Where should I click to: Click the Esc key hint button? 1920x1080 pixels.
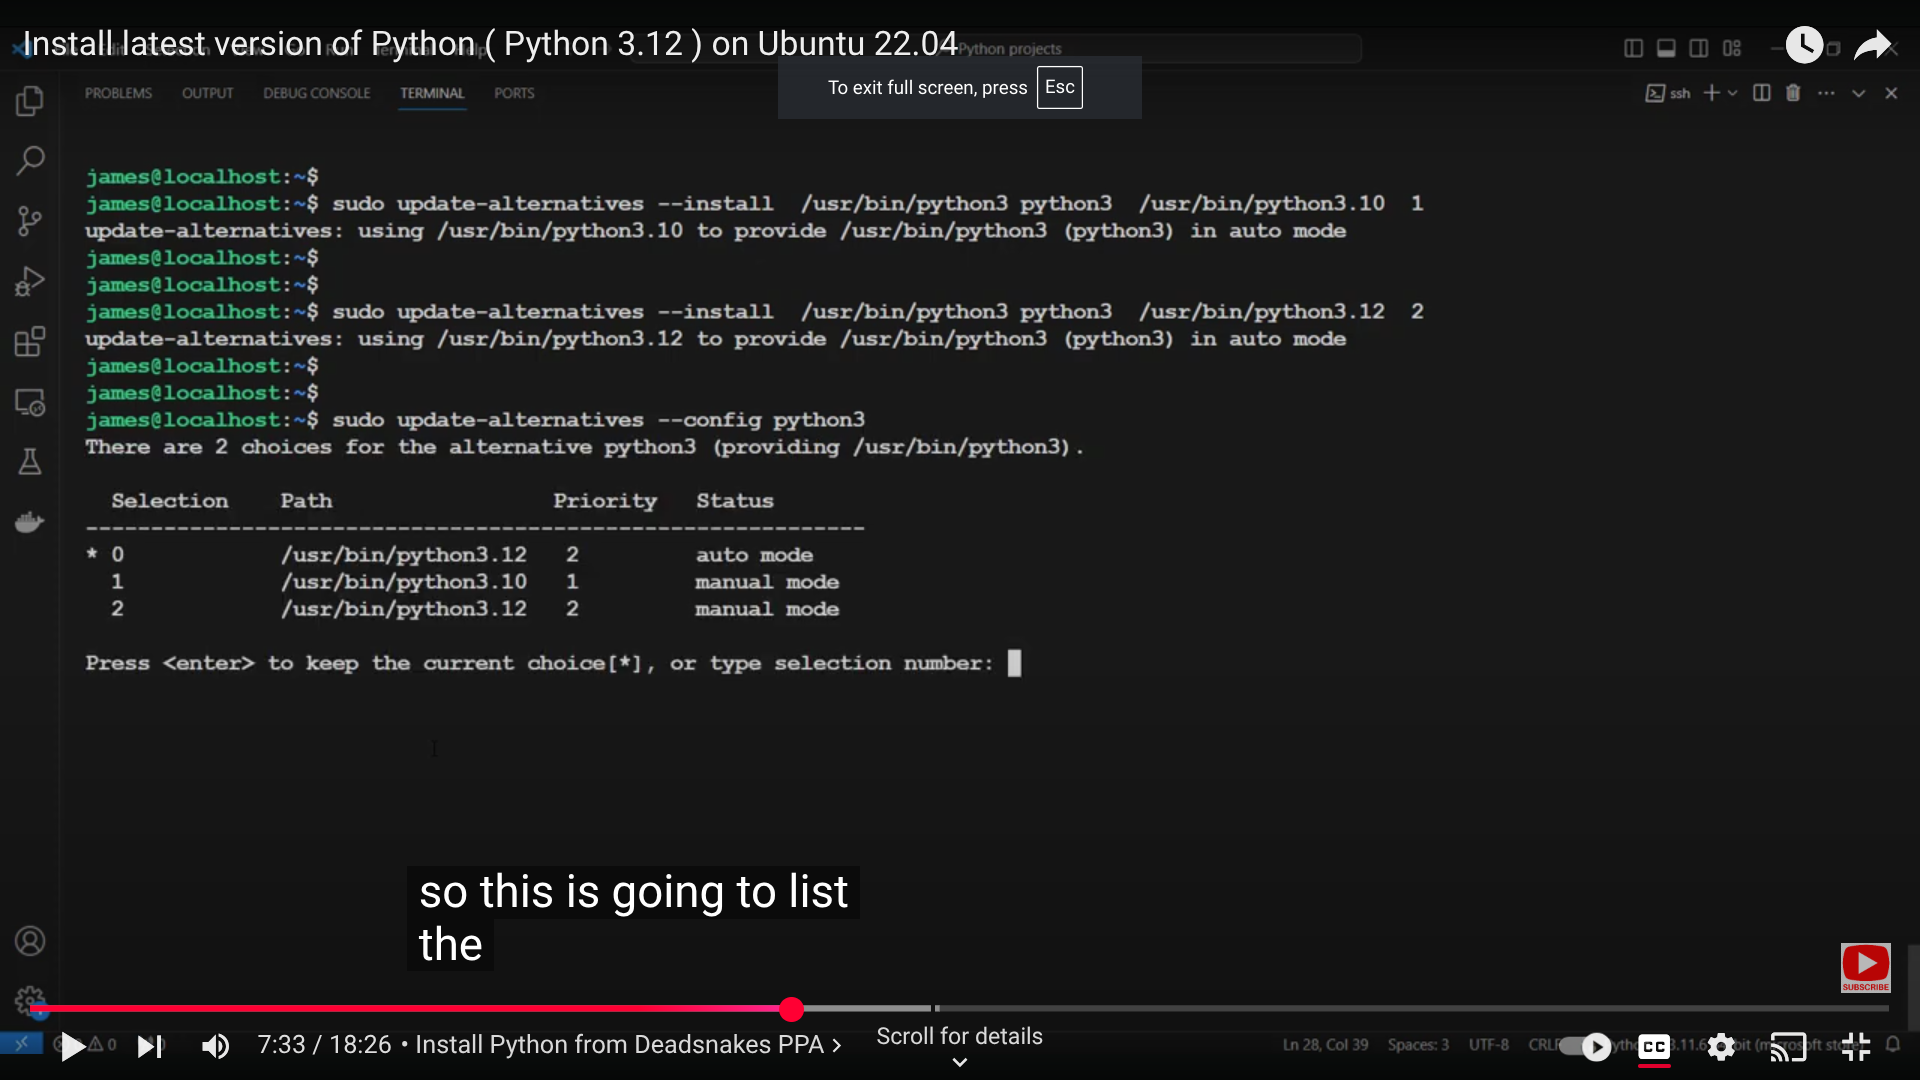coord(1059,88)
